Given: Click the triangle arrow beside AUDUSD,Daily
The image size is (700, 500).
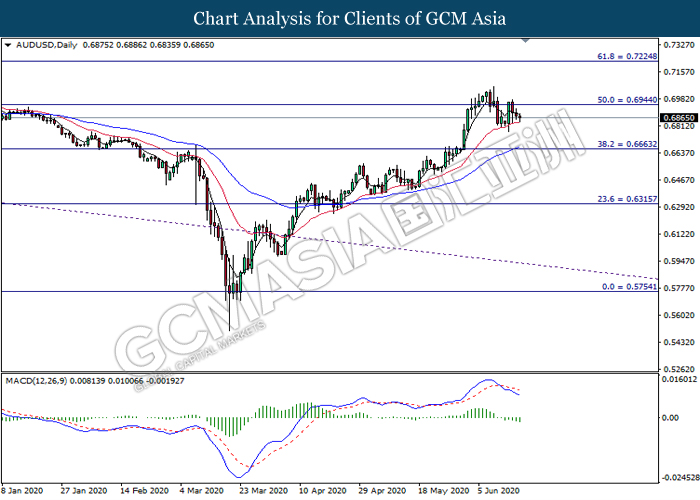Looking at the screenshot, I should coord(8,46).
